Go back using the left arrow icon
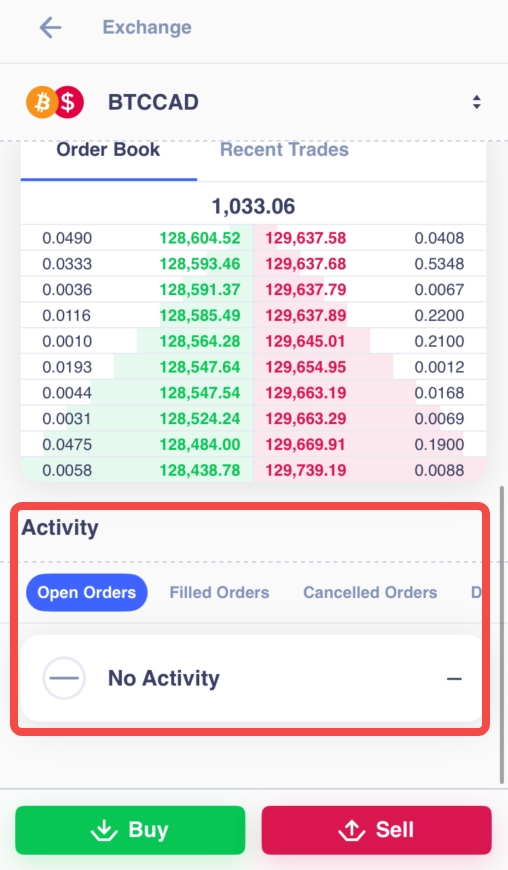The width and height of the screenshot is (508, 870). (x=50, y=27)
